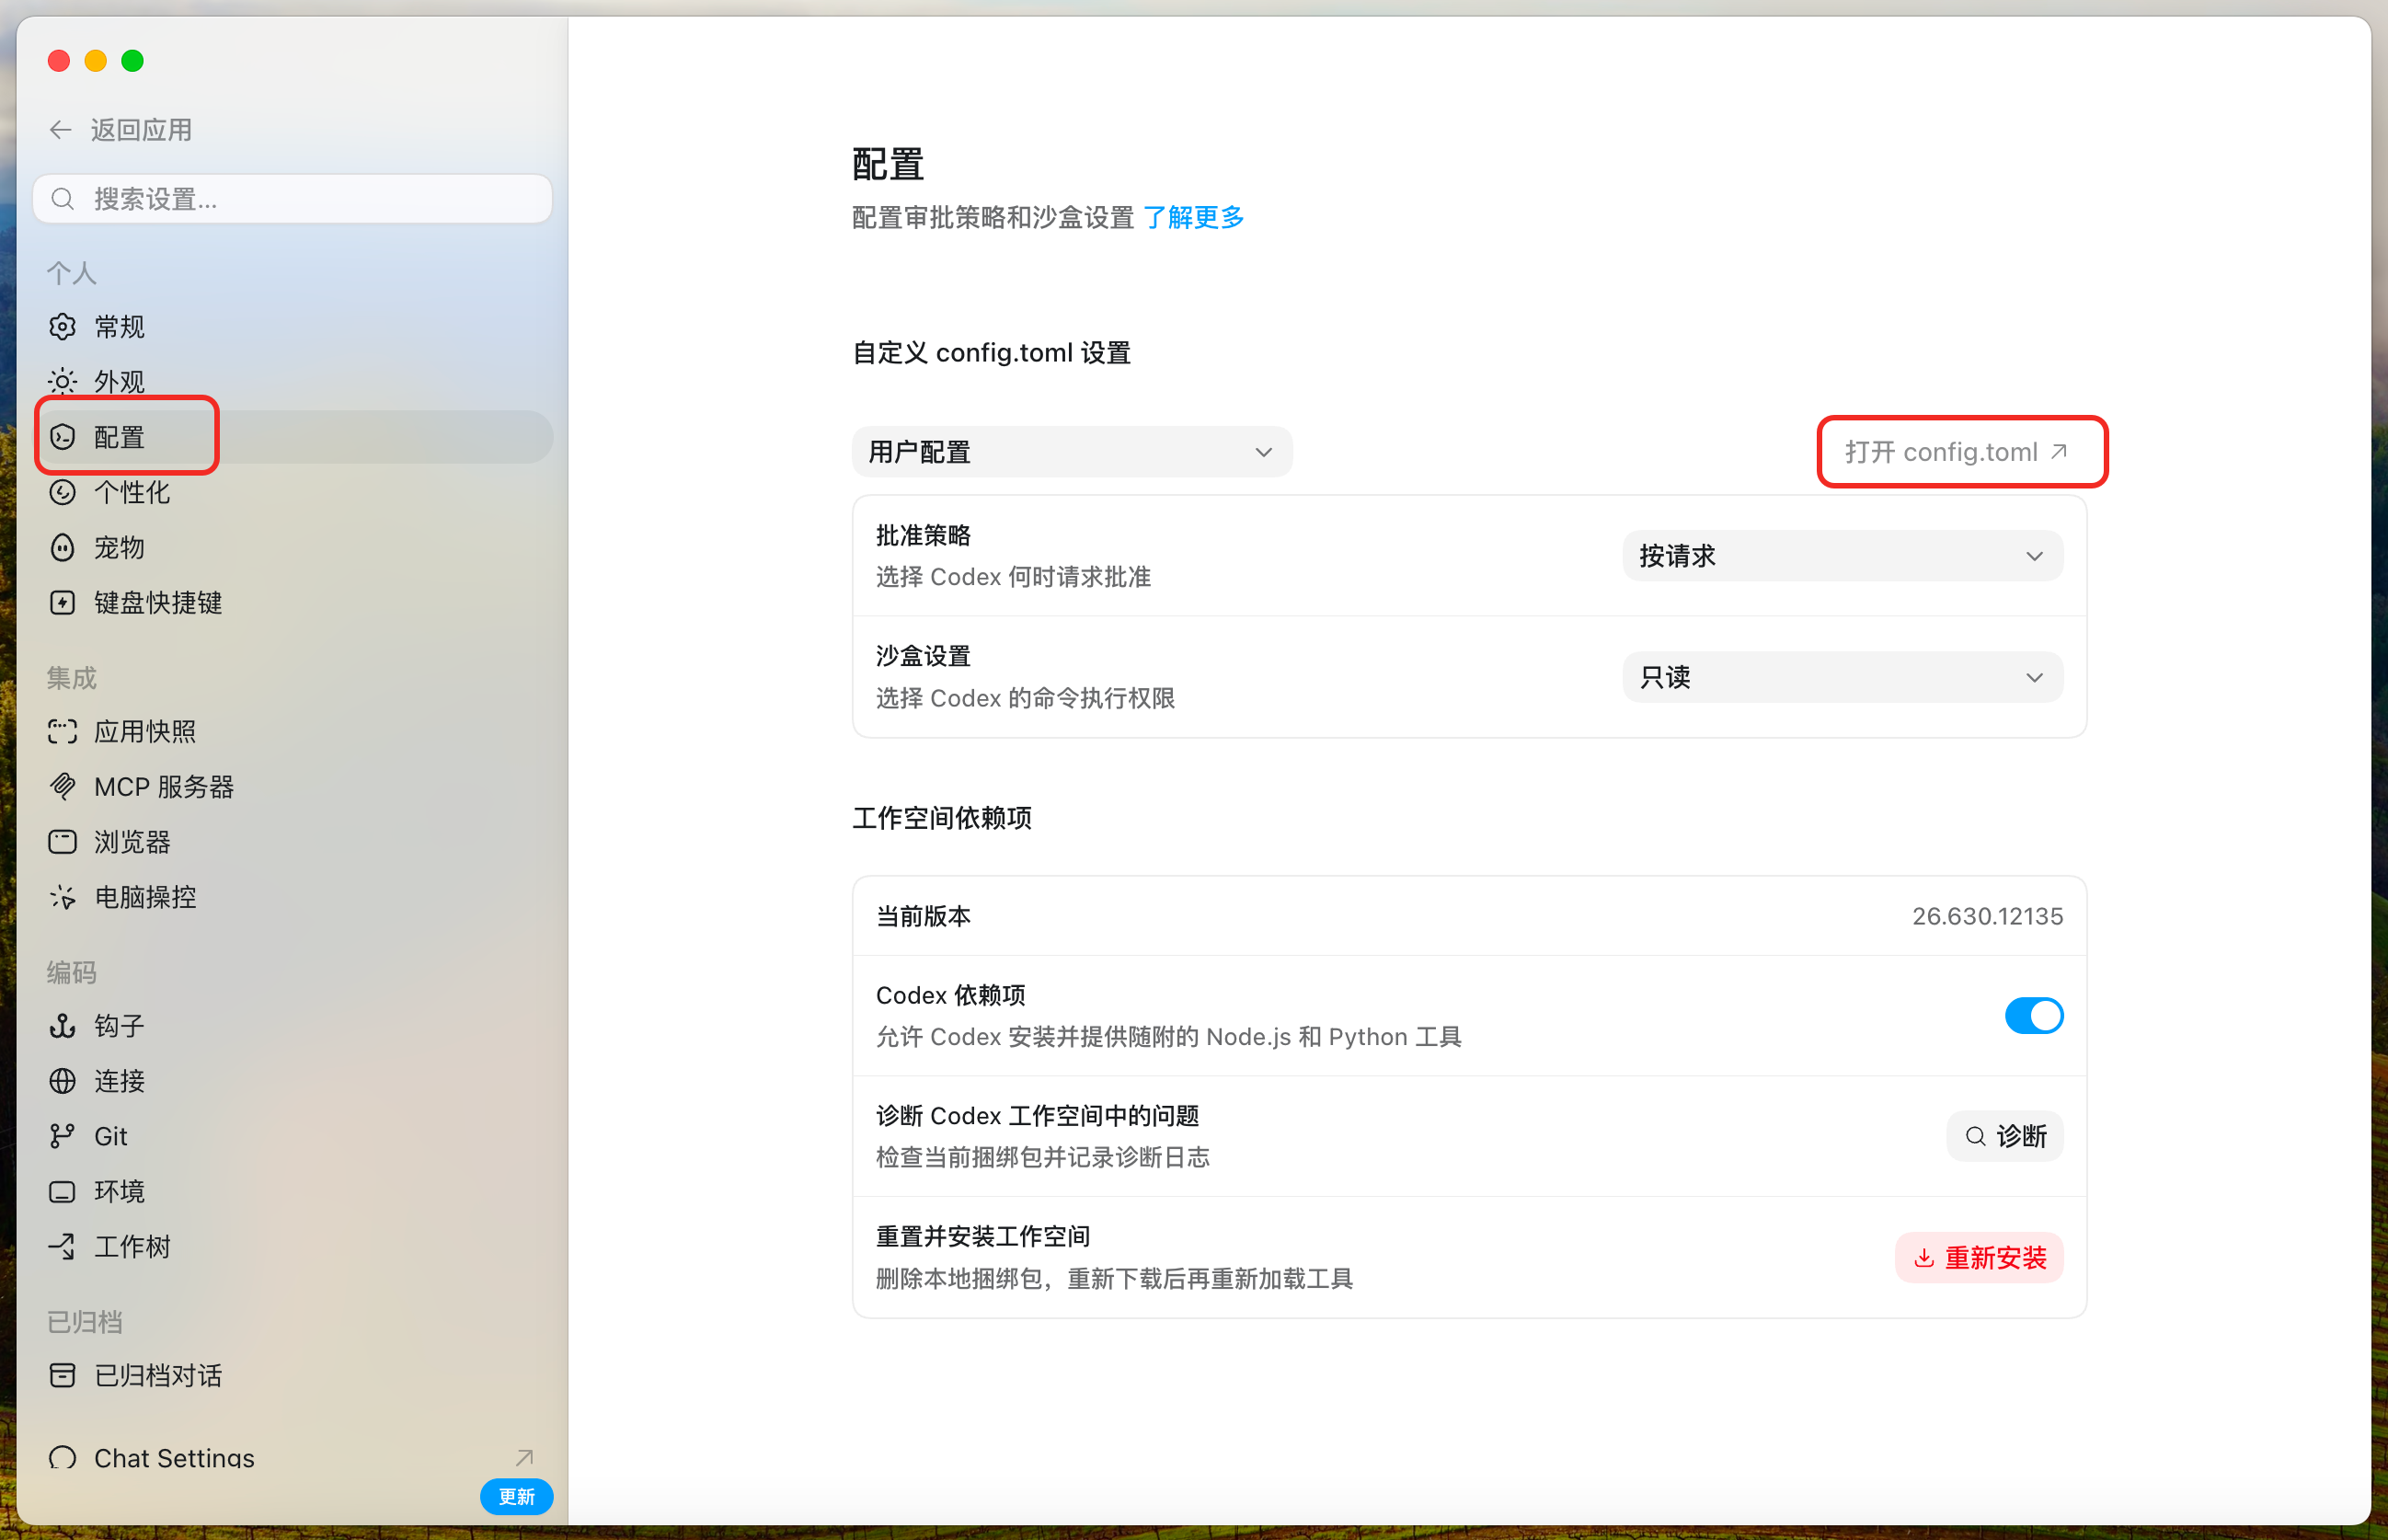
Task: Click the 自定义 config.toml 设置 heading
Action: (991, 353)
